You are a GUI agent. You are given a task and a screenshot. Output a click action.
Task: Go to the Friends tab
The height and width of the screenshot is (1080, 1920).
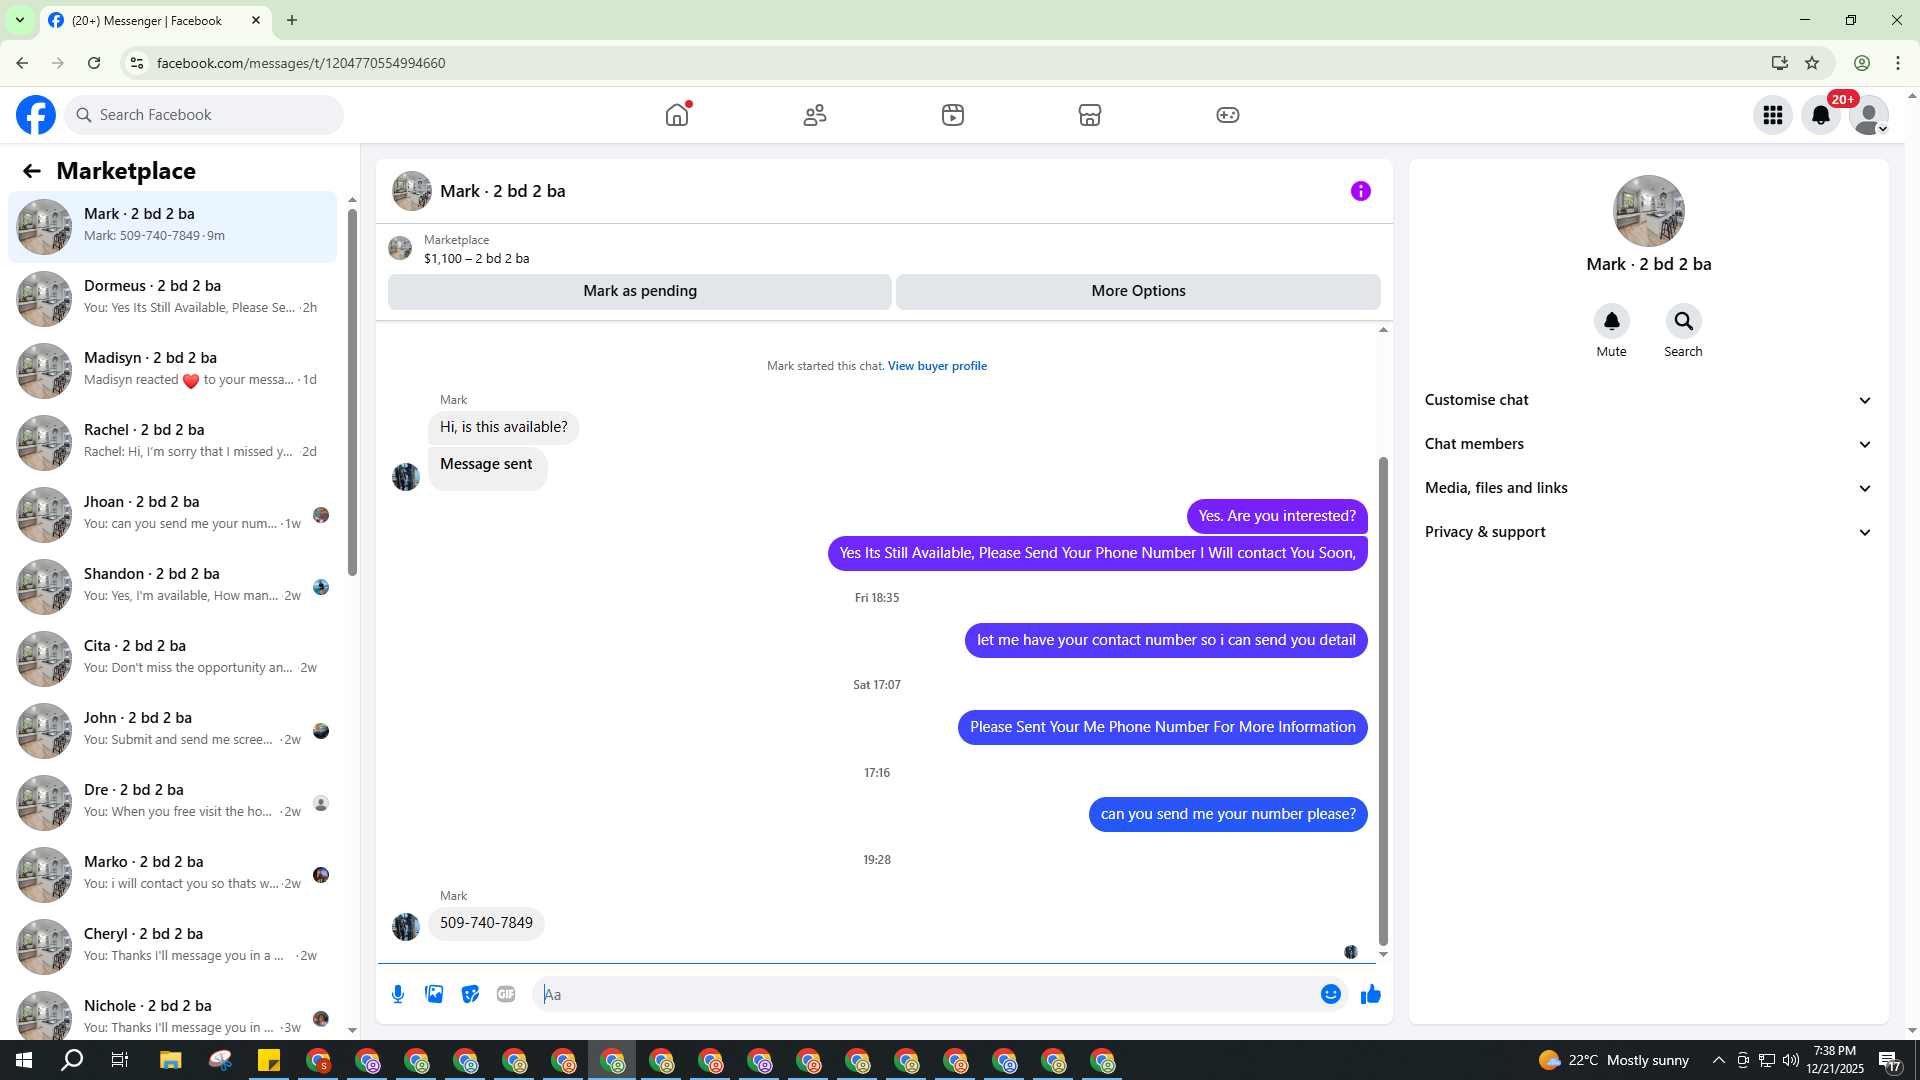tap(815, 115)
